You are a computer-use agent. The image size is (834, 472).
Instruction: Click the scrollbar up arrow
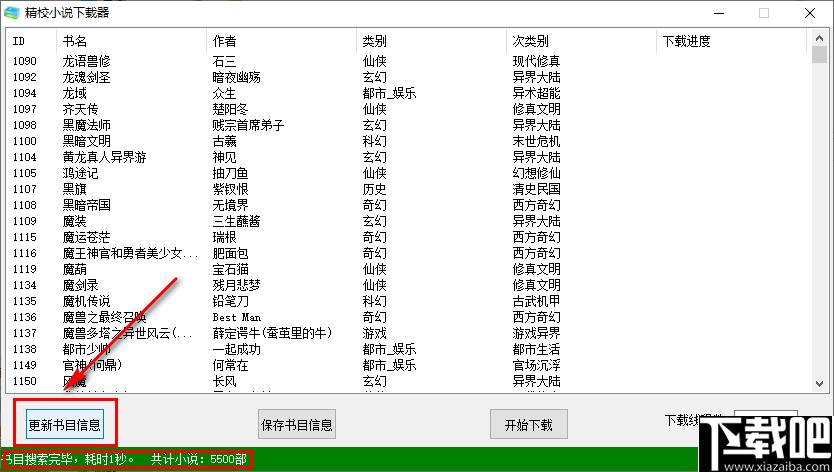[819, 39]
